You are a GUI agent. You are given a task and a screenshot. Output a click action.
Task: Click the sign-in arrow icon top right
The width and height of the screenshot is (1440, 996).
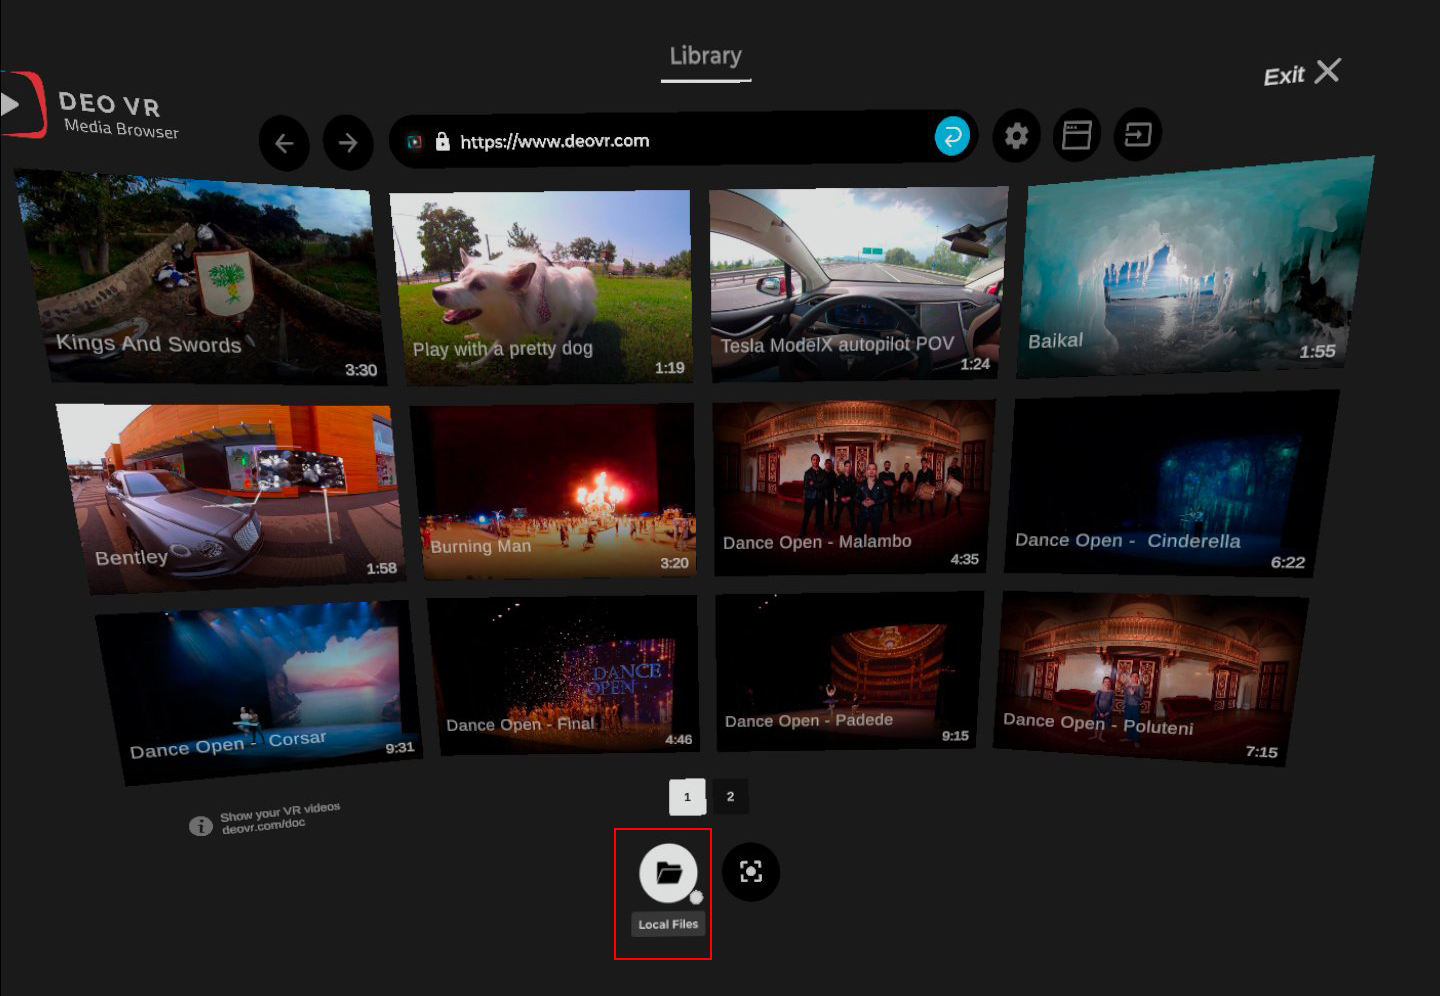(x=1137, y=135)
